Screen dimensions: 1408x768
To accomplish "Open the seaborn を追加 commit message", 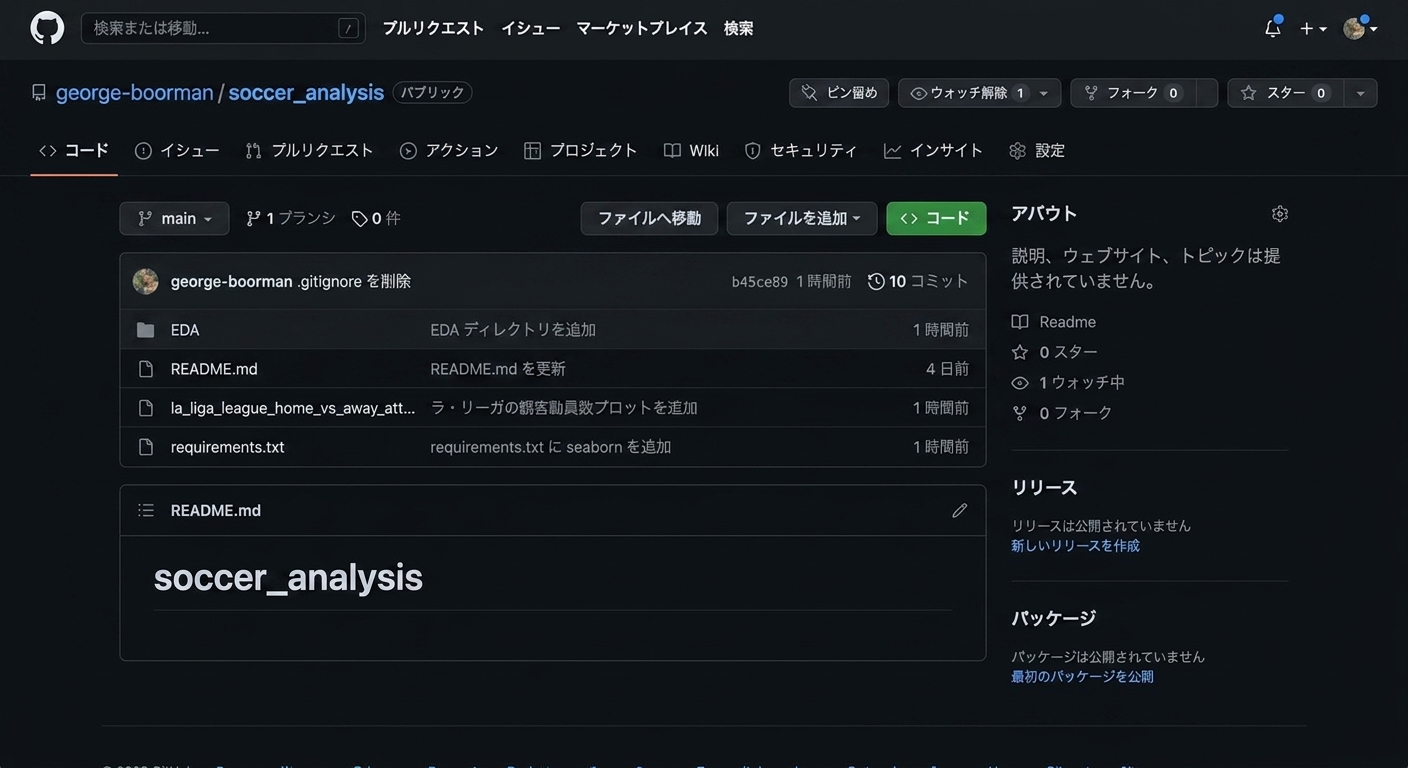I will point(551,447).
